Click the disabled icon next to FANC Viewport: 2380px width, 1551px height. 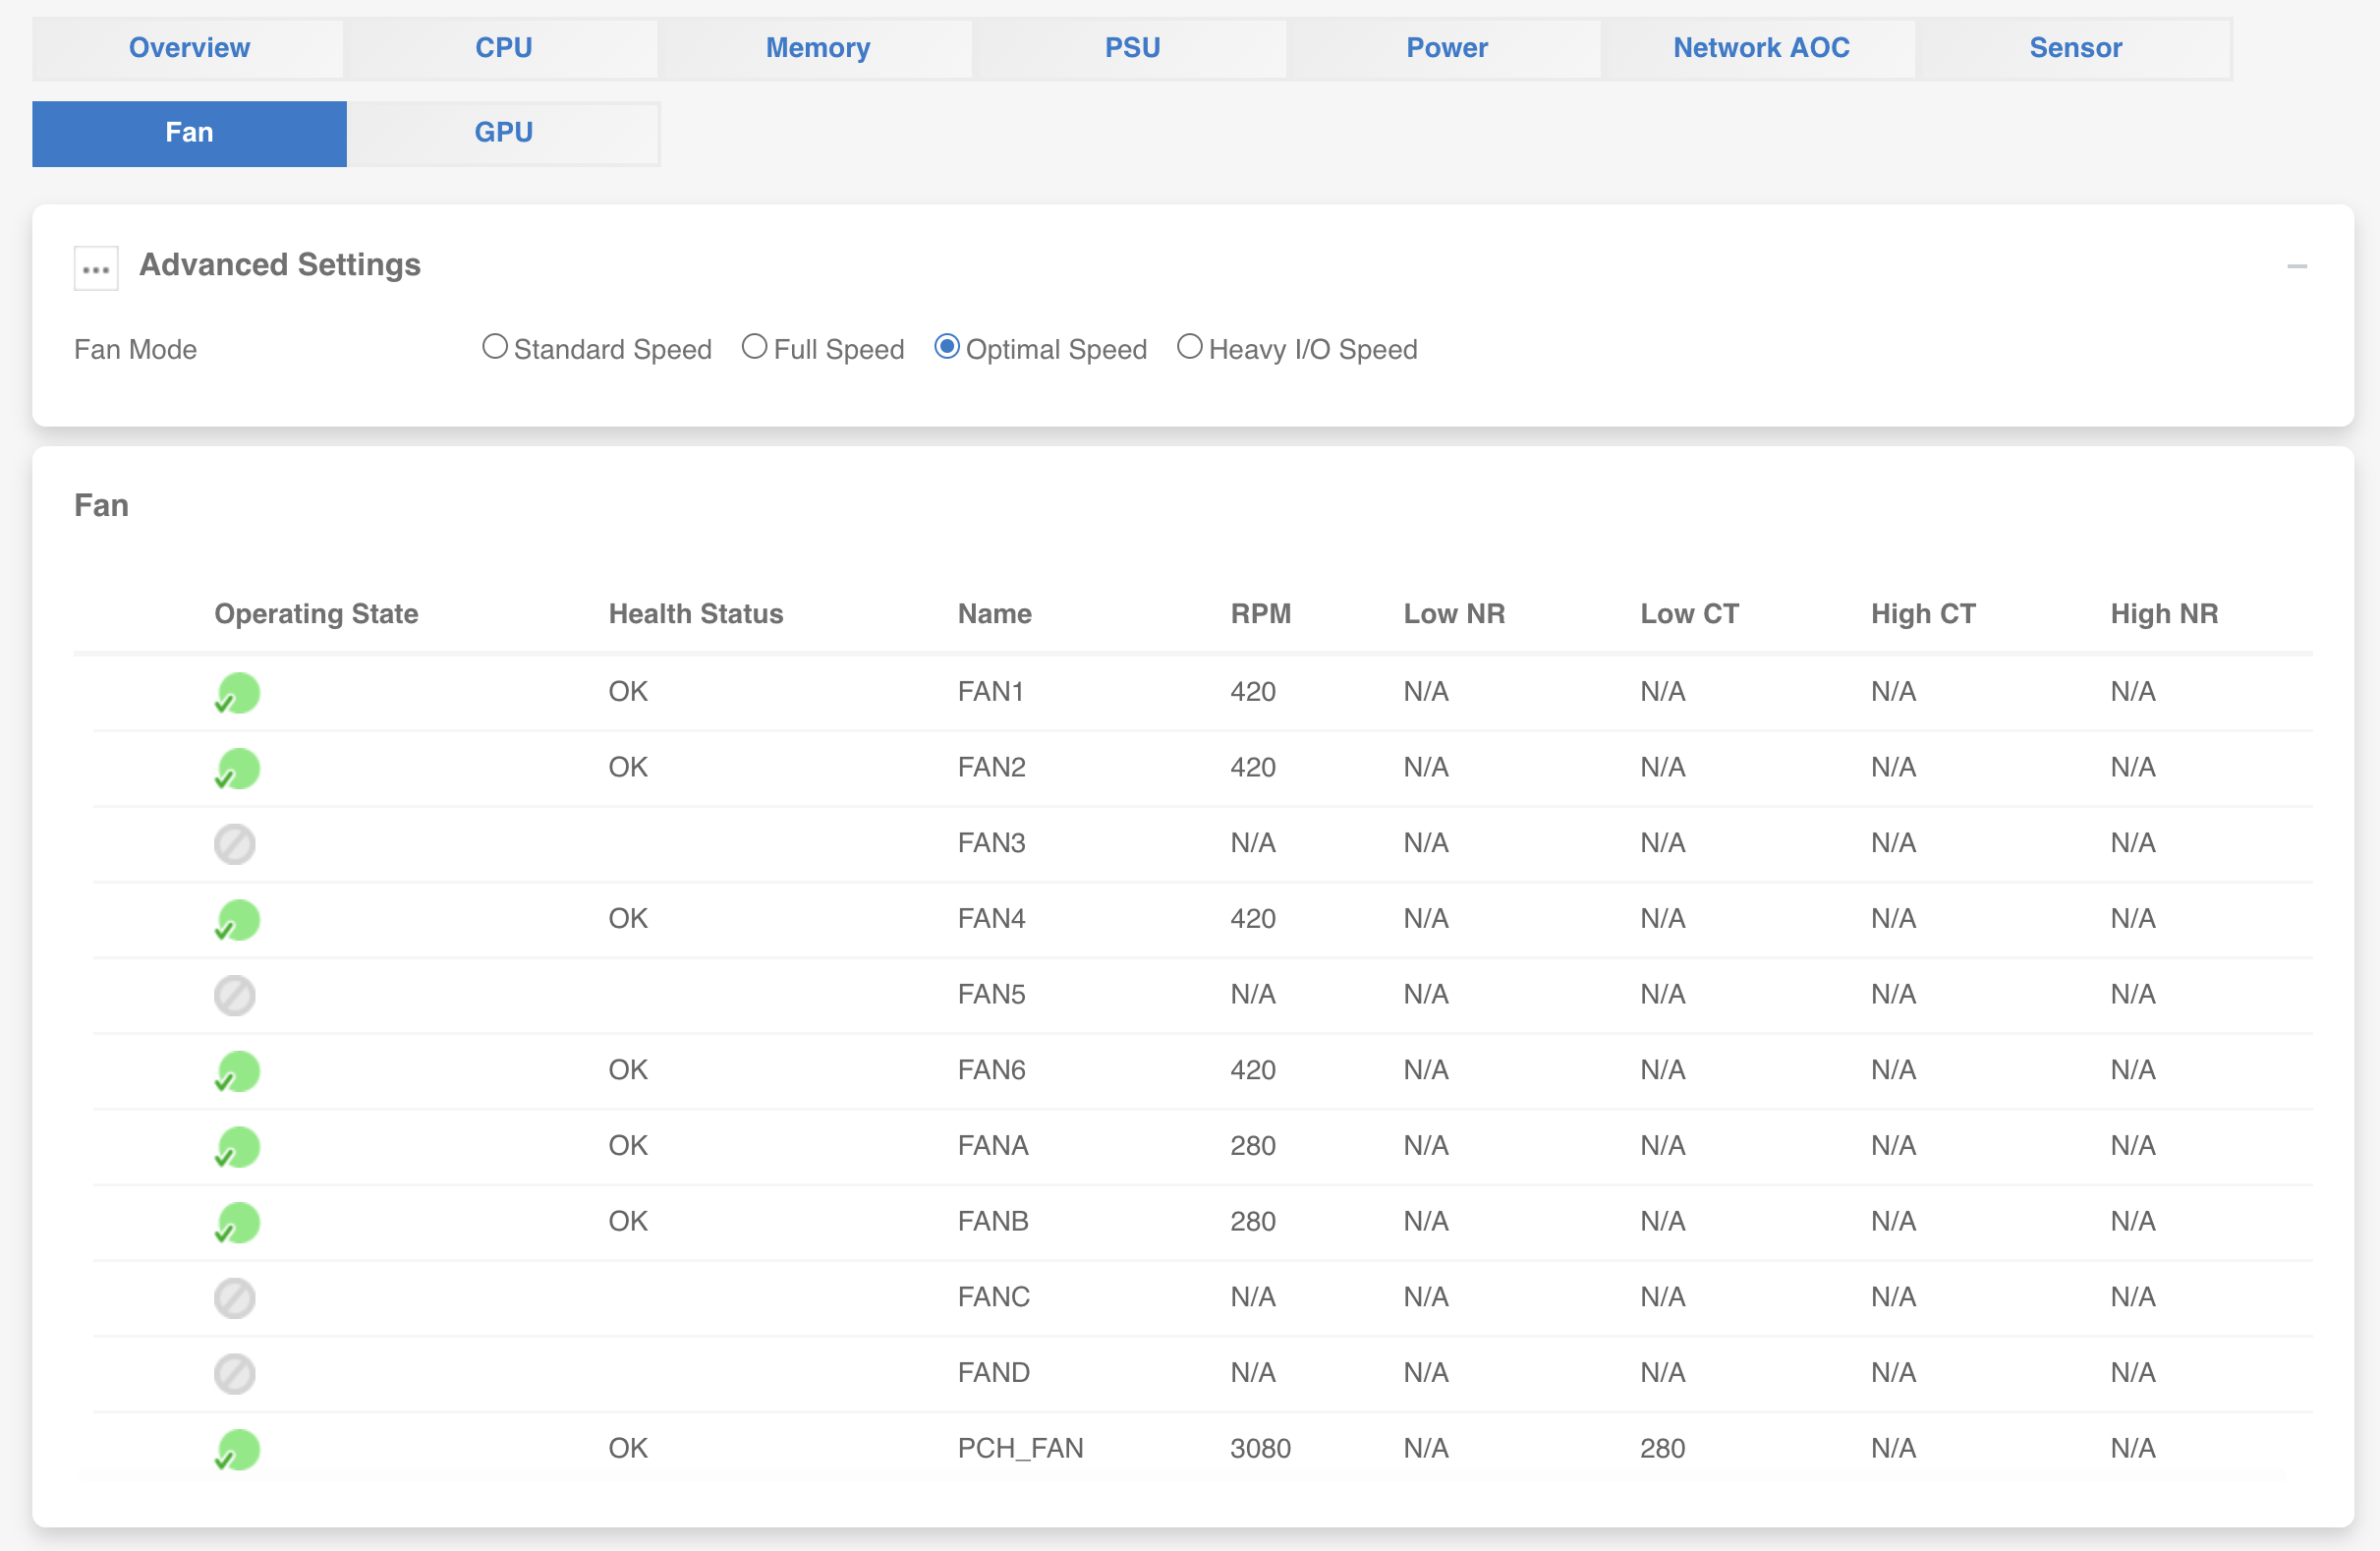236,1298
